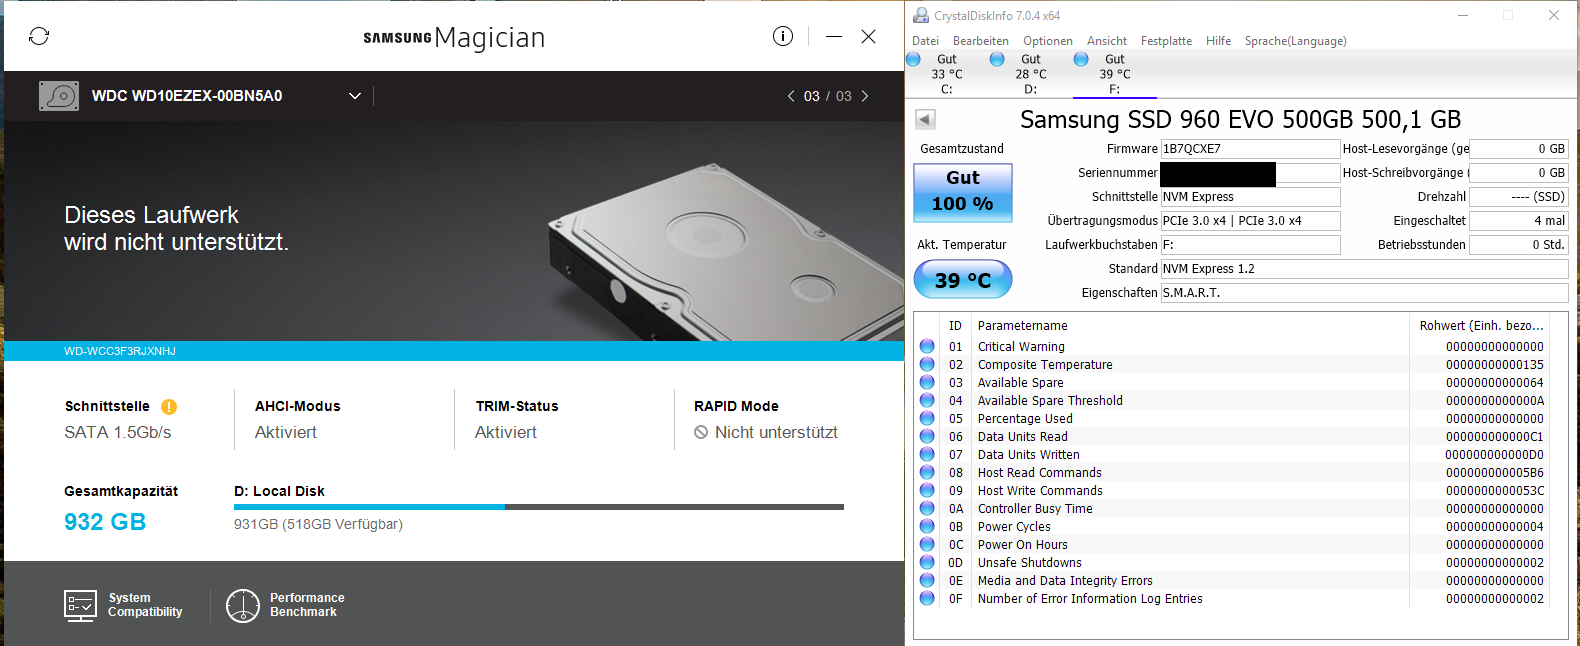Select the Host Write Commands row
This screenshot has height=646, width=1580.
point(1231,491)
